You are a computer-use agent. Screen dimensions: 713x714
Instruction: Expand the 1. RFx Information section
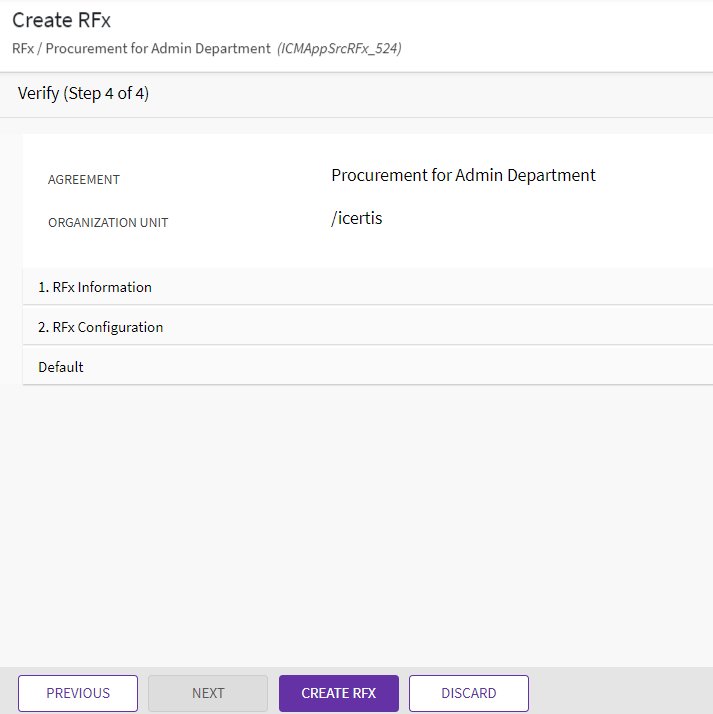pos(95,287)
